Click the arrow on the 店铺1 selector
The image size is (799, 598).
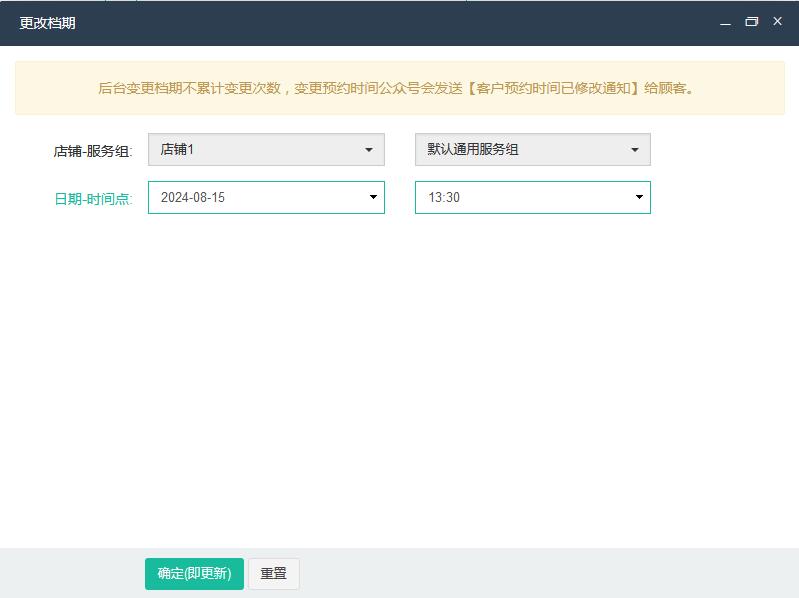pyautogui.click(x=369, y=150)
